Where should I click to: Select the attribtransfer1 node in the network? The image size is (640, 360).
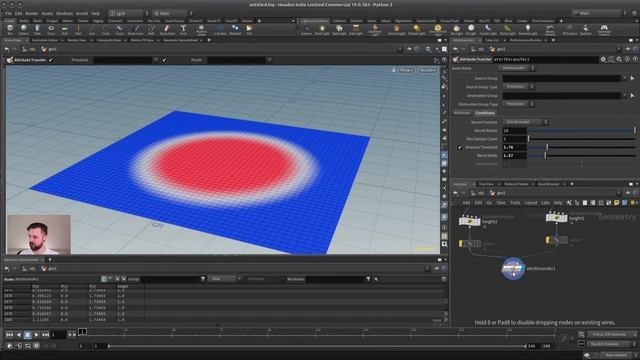[x=513, y=268]
